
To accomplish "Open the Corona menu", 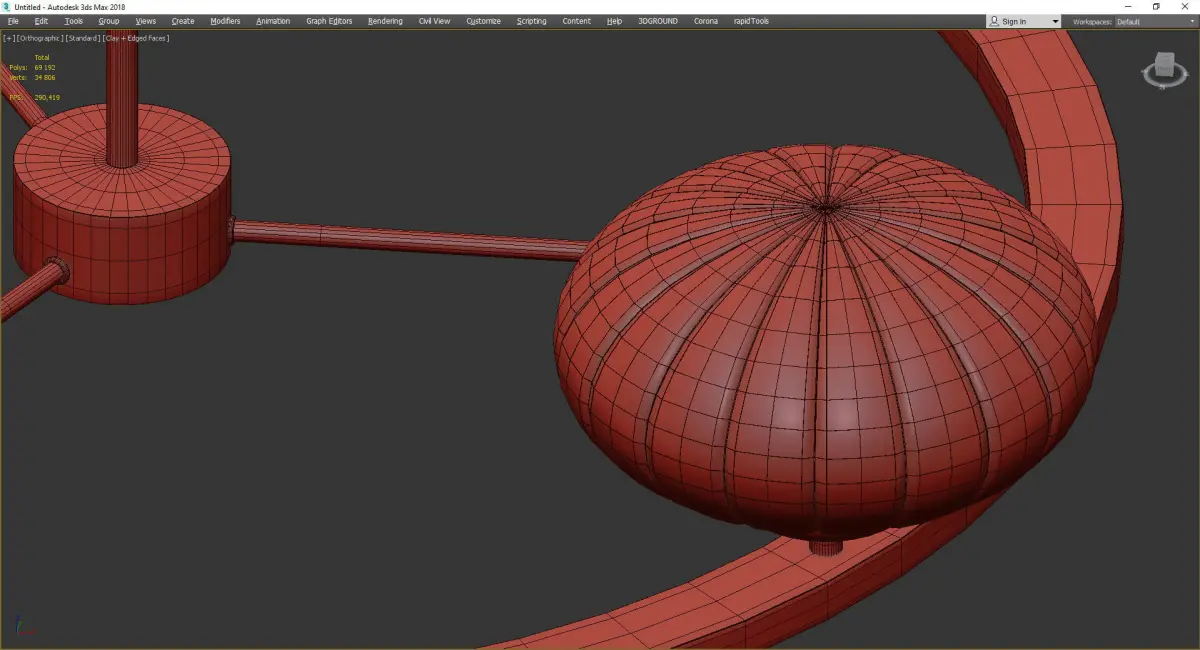I will tap(706, 21).
